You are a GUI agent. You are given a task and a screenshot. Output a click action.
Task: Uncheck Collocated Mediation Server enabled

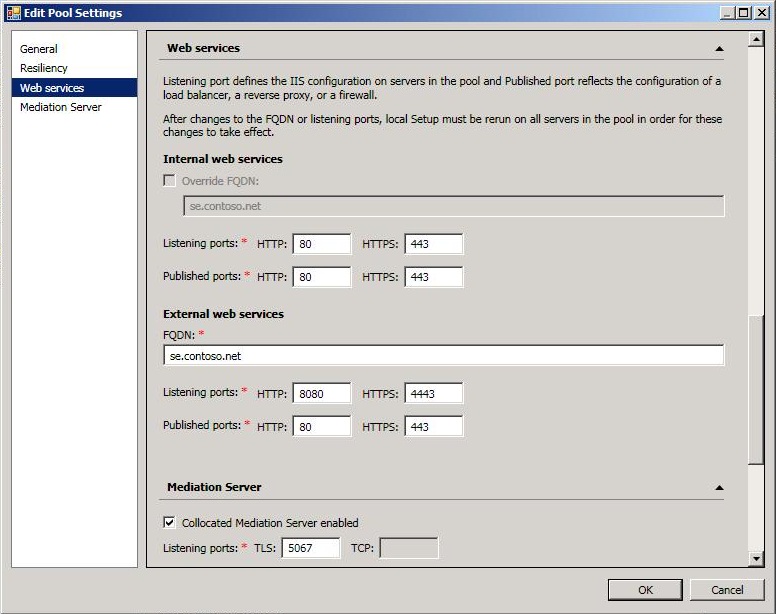tap(169, 522)
